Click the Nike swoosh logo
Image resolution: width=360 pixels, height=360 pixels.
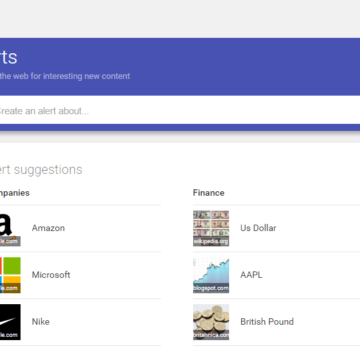point(10,322)
